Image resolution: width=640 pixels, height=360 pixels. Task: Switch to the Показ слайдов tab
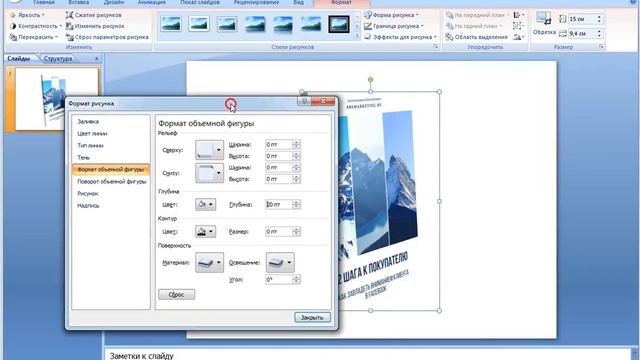click(200, 2)
